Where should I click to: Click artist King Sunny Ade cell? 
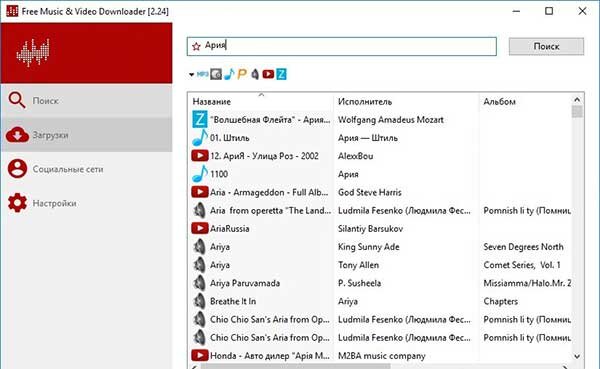(x=368, y=247)
